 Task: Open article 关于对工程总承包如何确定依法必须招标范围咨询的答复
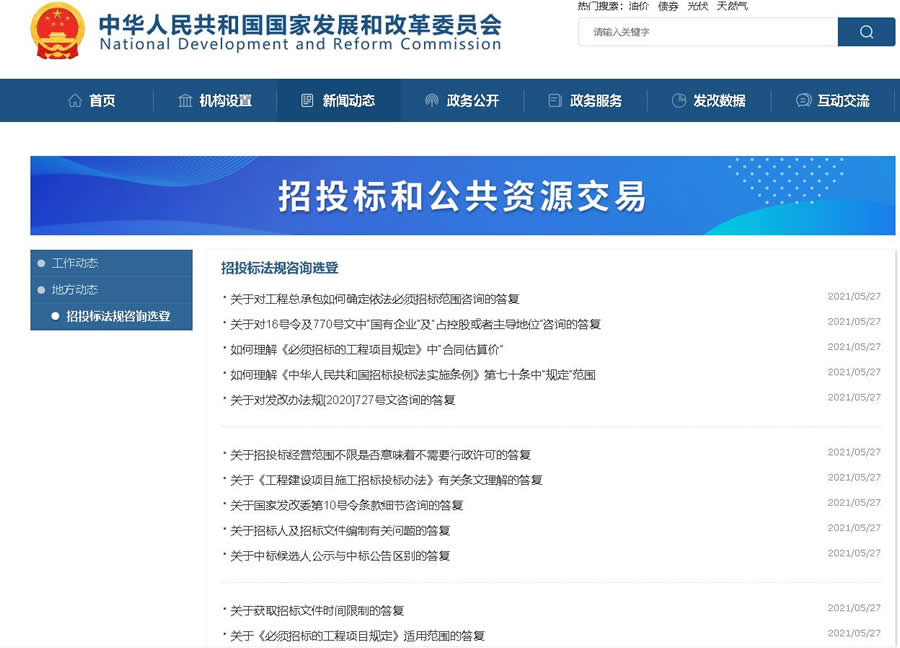(x=374, y=298)
